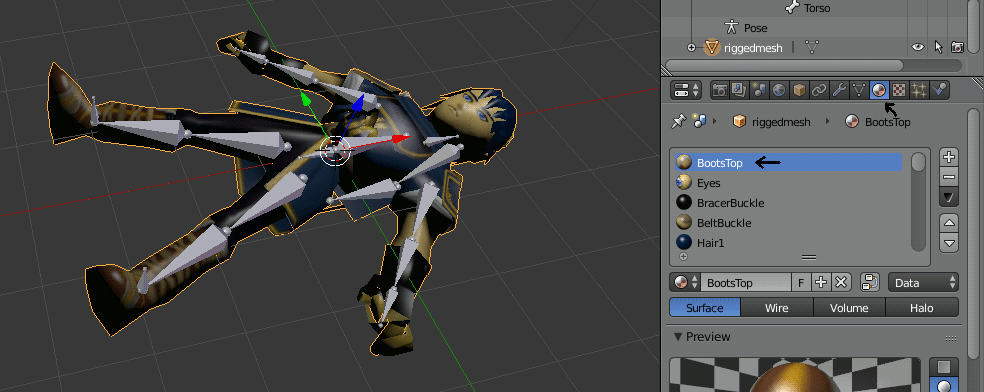
Task: Switch material type to Halo
Action: point(922,308)
